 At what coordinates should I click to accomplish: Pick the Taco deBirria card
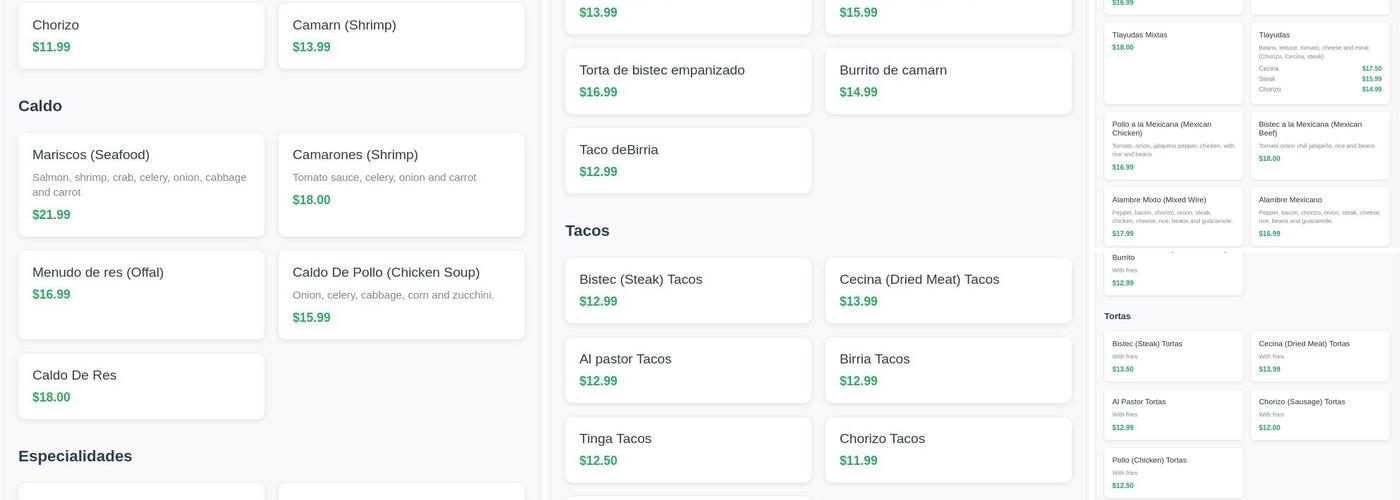pos(688,160)
